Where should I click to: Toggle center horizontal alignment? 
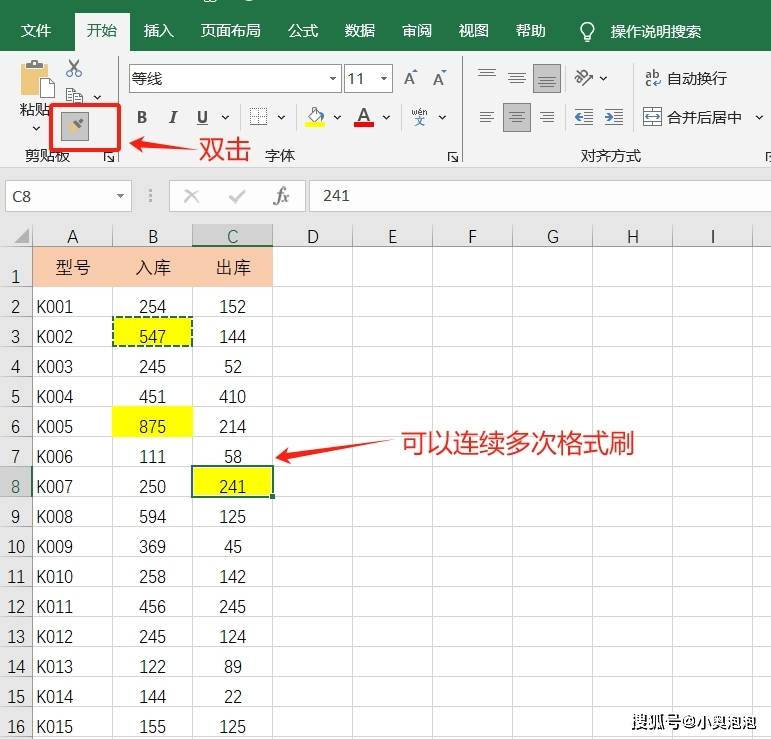[x=517, y=117]
